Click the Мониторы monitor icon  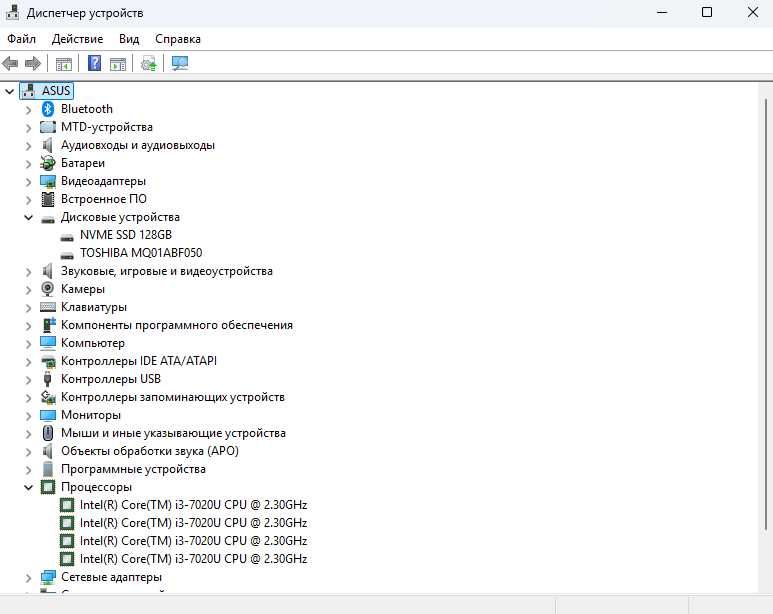click(x=48, y=415)
